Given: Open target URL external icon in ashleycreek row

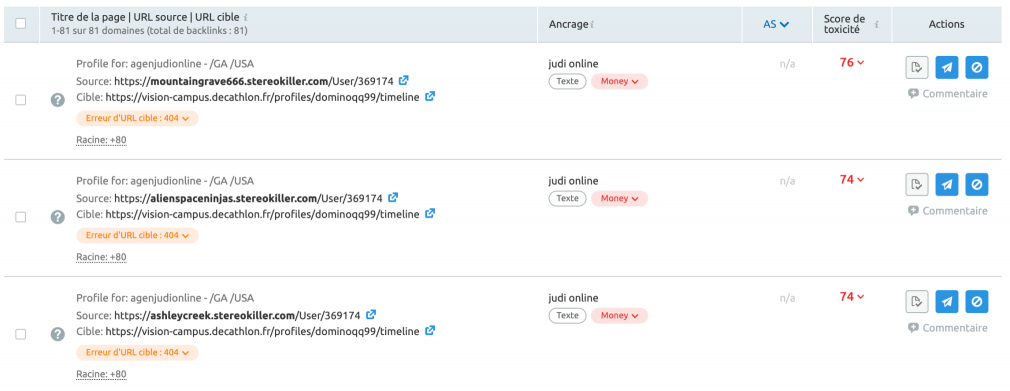Looking at the screenshot, I should [430, 330].
